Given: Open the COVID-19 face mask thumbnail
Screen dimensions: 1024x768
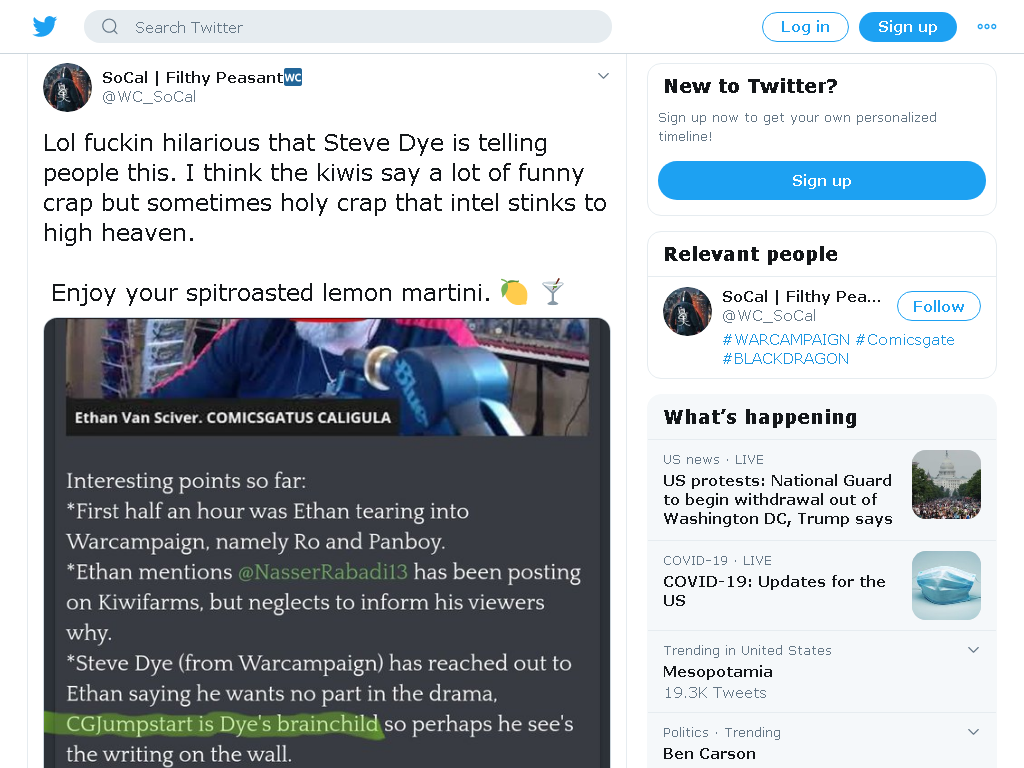Looking at the screenshot, I should (x=946, y=585).
